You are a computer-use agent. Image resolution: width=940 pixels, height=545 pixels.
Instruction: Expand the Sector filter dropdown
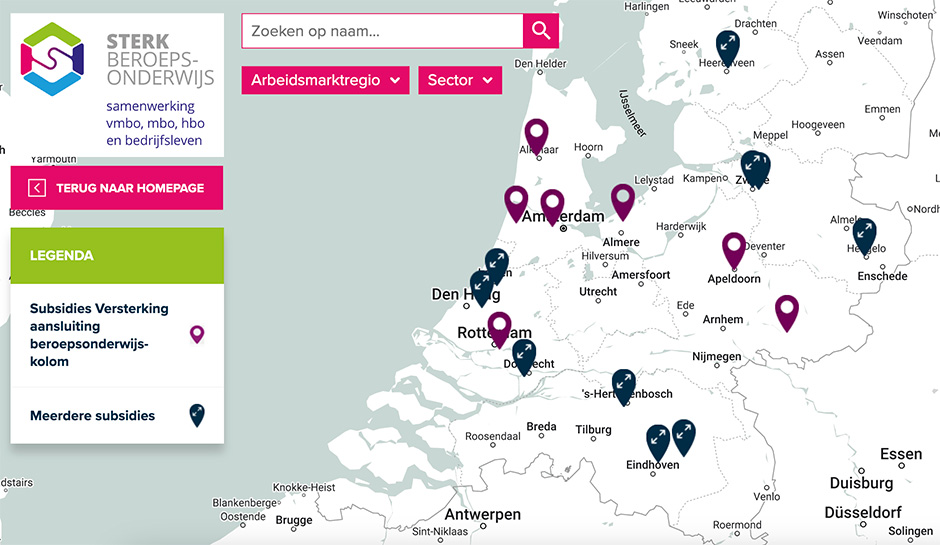459,80
